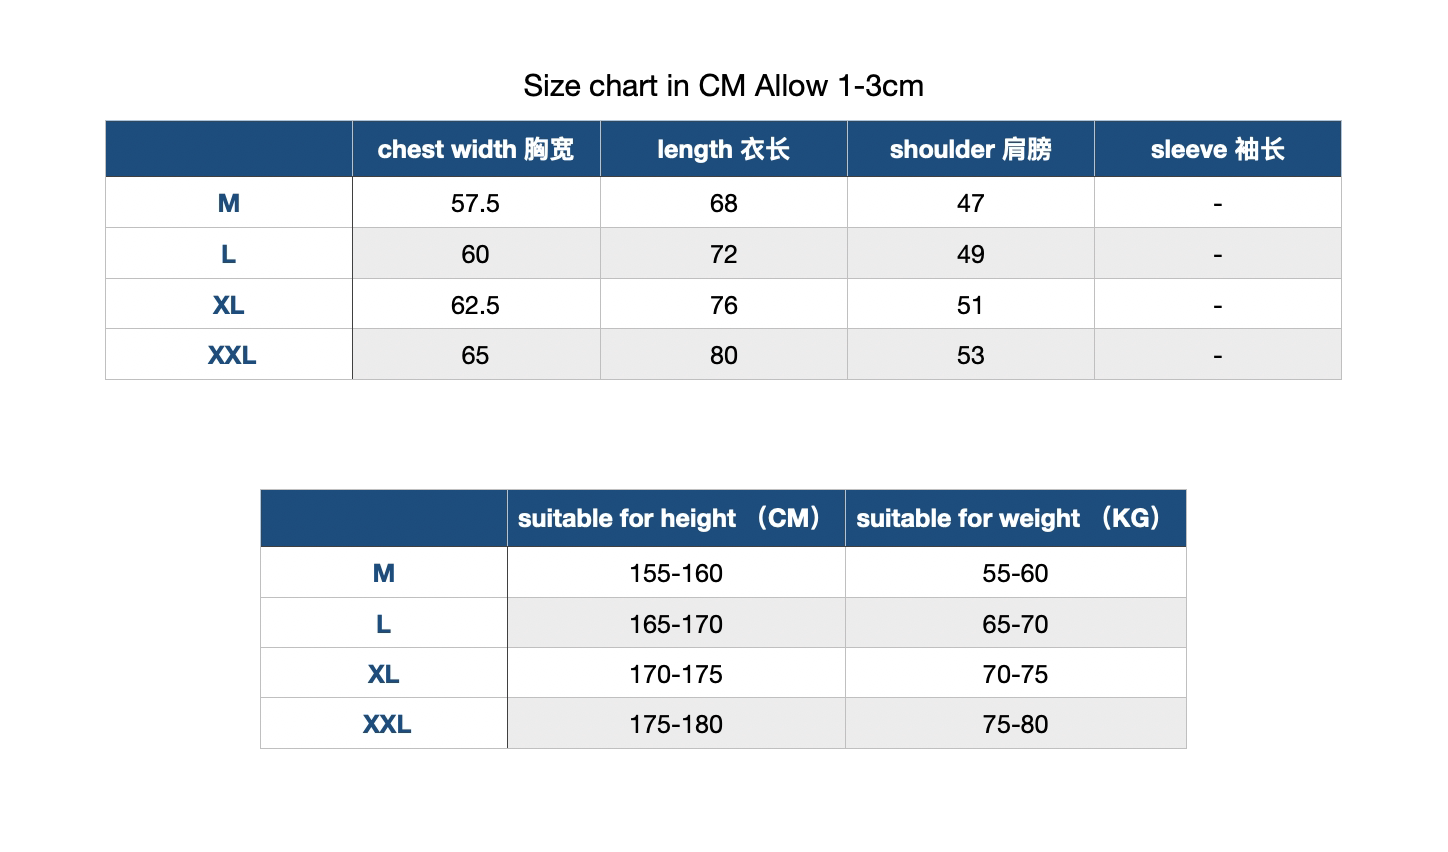Click the length value 76 cell

(723, 305)
